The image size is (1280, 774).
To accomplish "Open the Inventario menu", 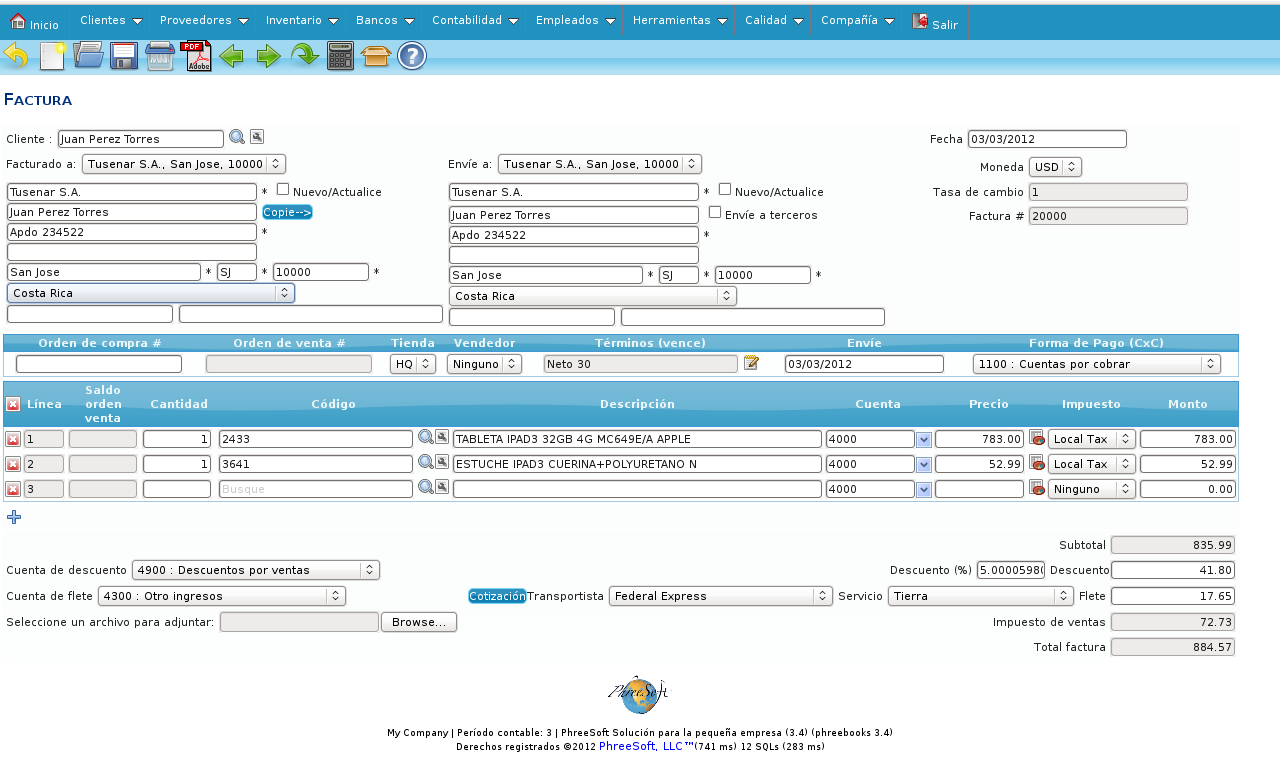I will pyautogui.click(x=302, y=20).
